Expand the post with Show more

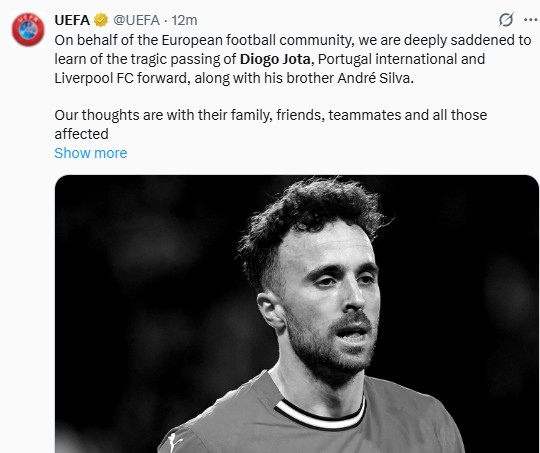click(x=91, y=153)
